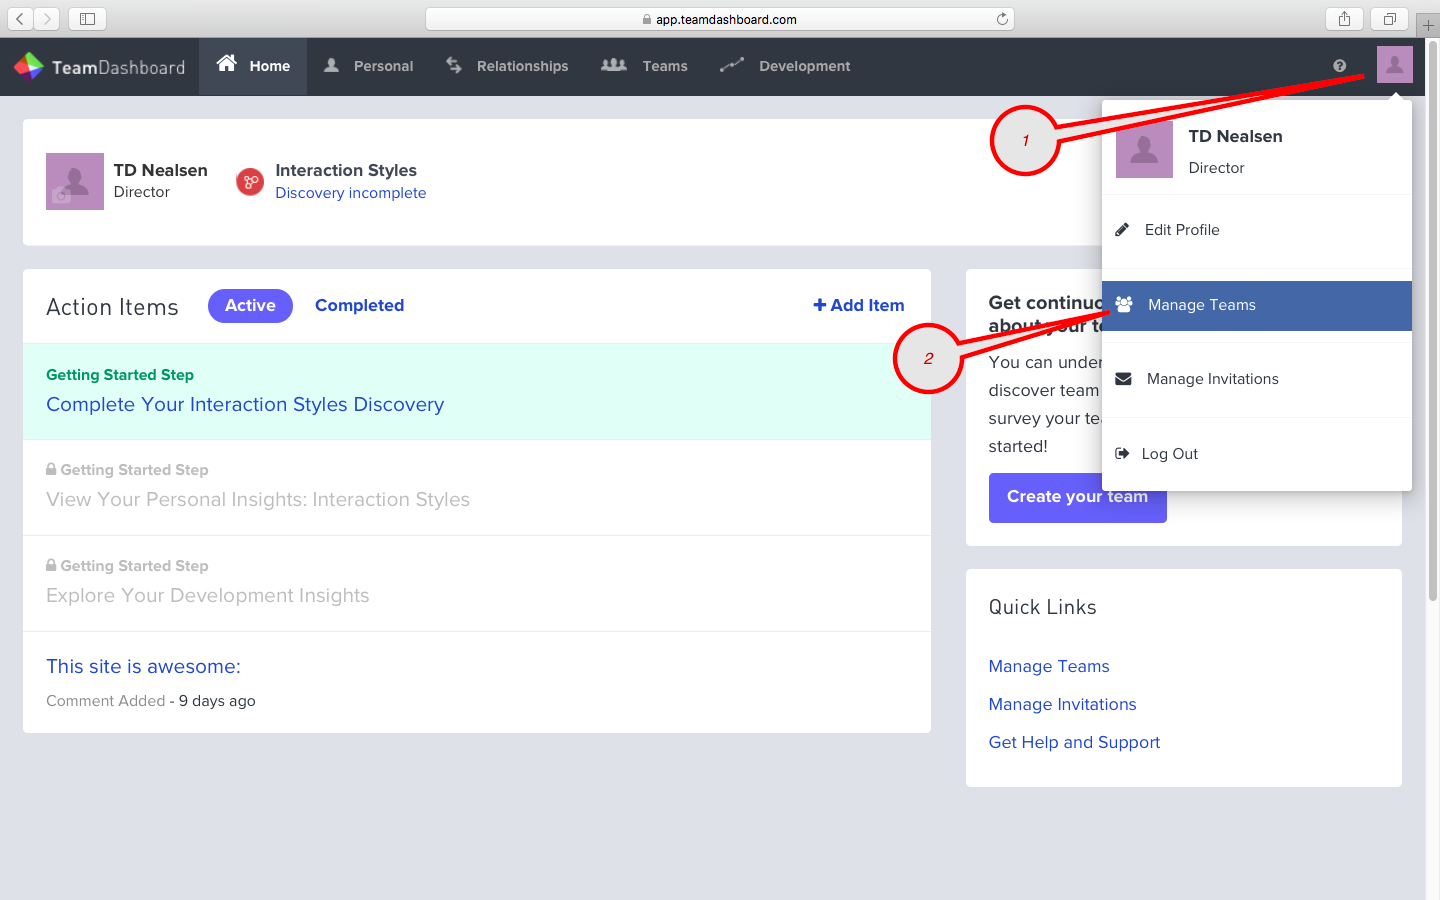Select Edit Profile in dropdown menu
The height and width of the screenshot is (900, 1440).
click(1257, 230)
